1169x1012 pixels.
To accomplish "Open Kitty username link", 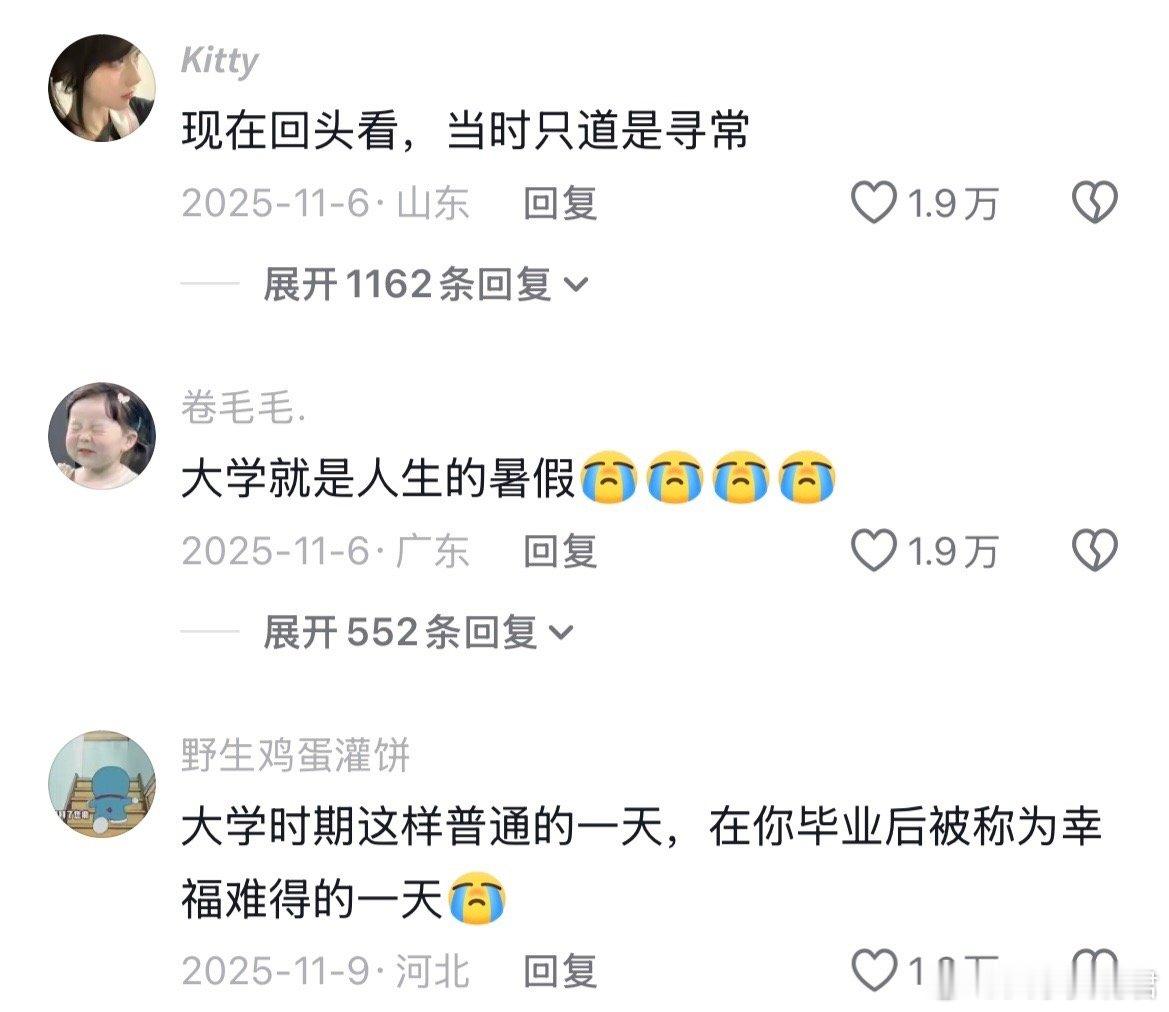I will click(220, 60).
